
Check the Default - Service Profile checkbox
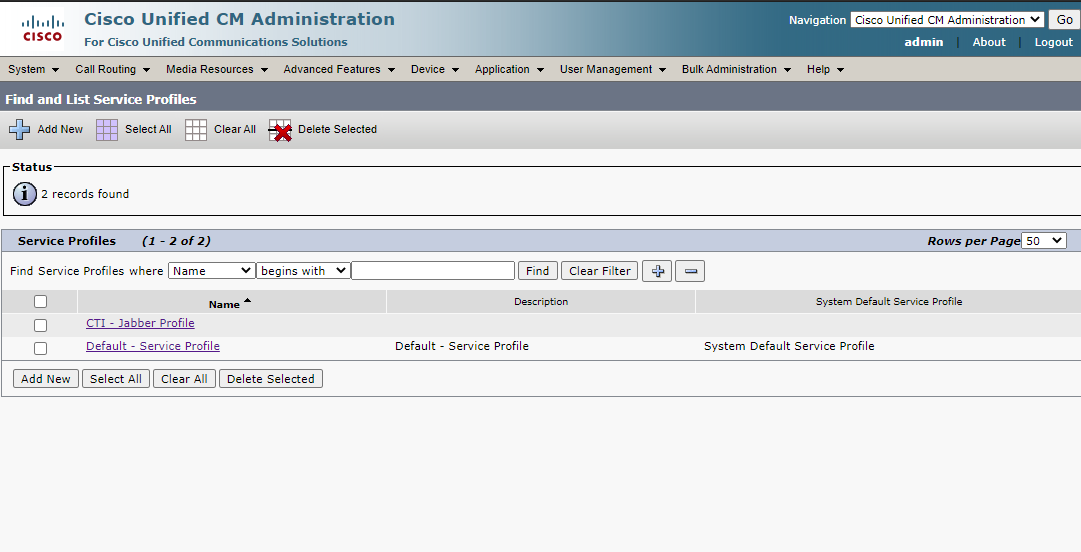tap(41, 348)
